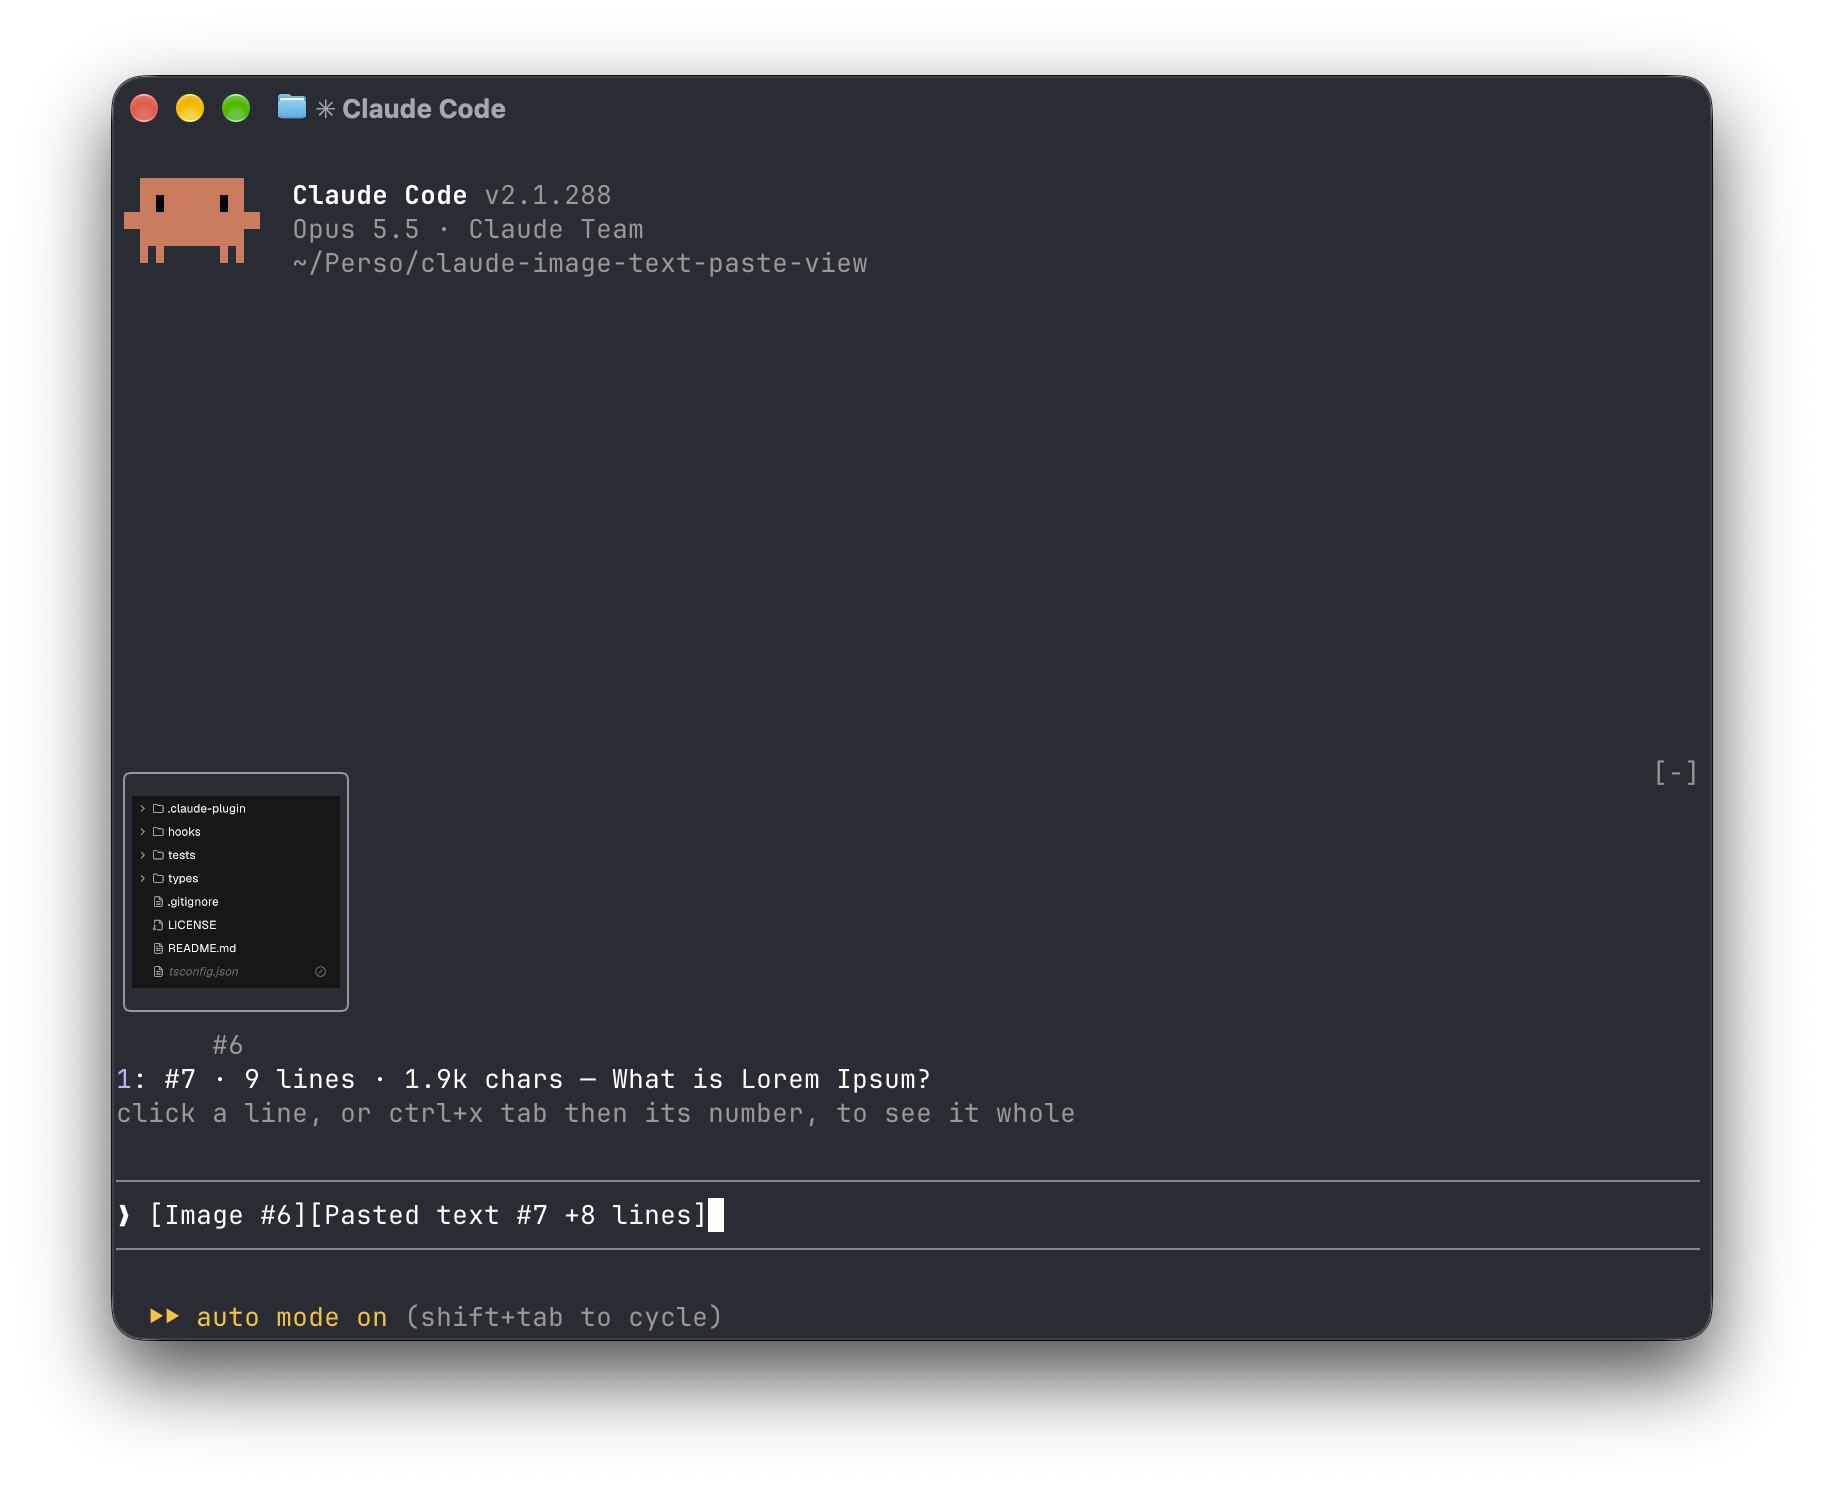Image resolution: width=1824 pixels, height=1488 pixels.
Task: Click the auto mode on indicator
Action: pyautogui.click(x=292, y=1317)
